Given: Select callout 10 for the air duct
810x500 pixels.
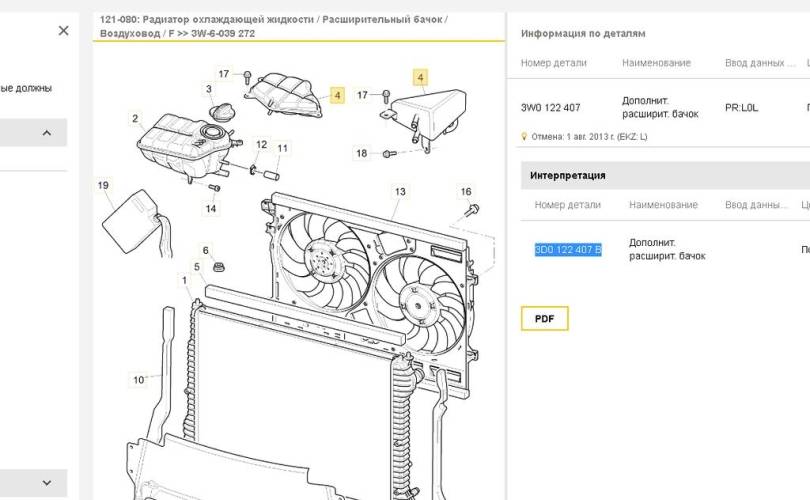Looking at the screenshot, I should [x=138, y=380].
